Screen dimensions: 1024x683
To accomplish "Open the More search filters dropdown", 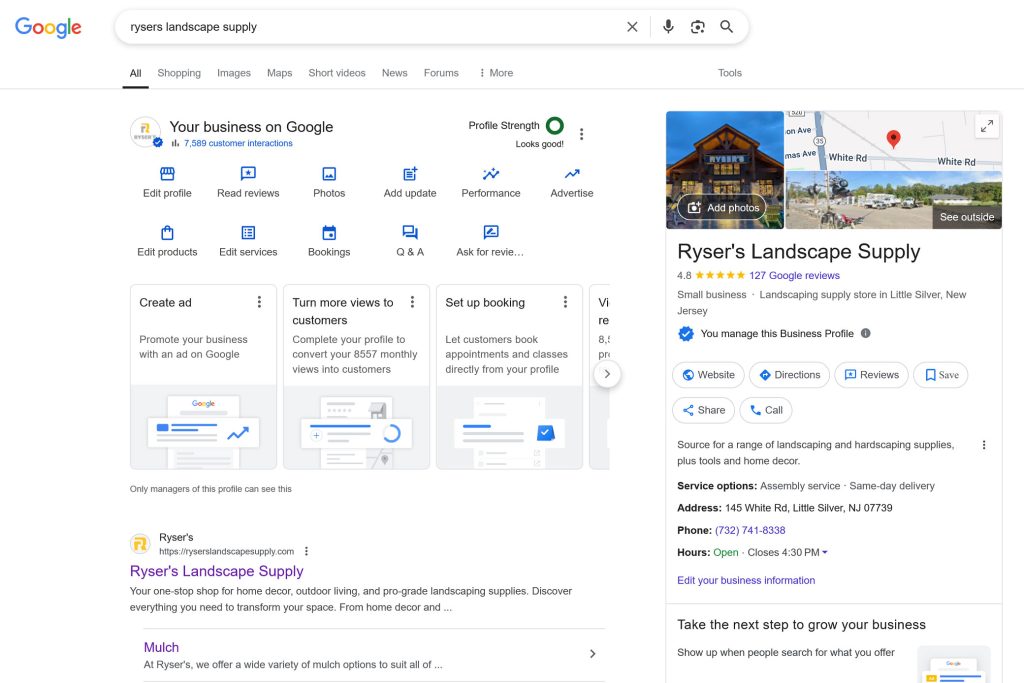I will [496, 73].
